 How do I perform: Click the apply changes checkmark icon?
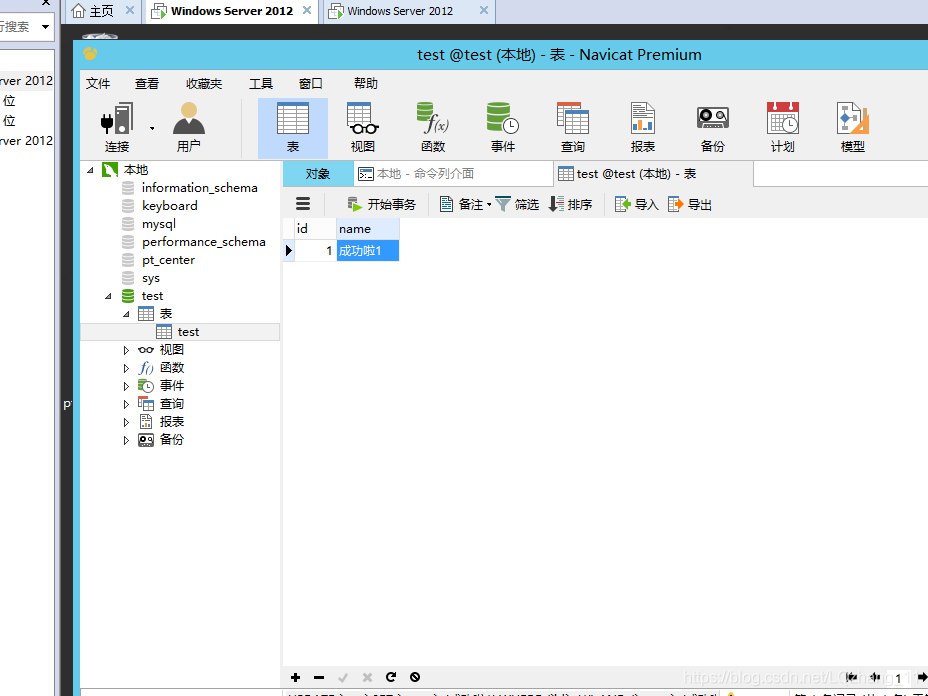point(343,677)
